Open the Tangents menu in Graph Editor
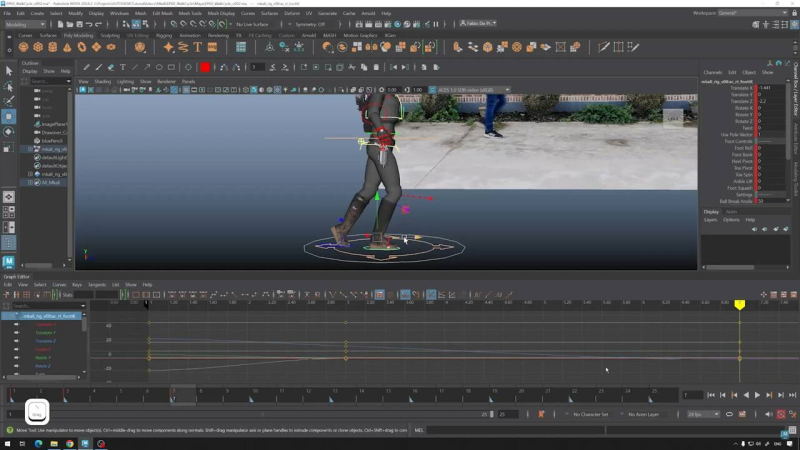Screen dimensions: 800x450 (97, 285)
